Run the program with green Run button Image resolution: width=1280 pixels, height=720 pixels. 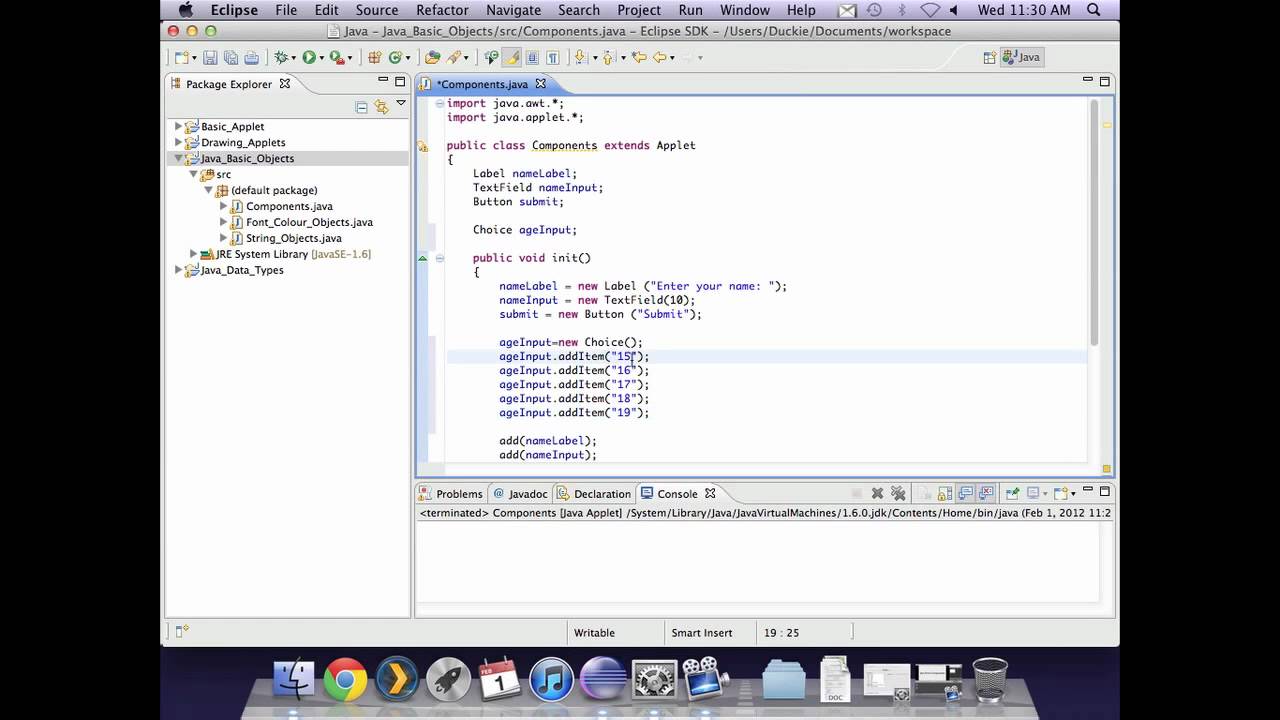tap(309, 57)
